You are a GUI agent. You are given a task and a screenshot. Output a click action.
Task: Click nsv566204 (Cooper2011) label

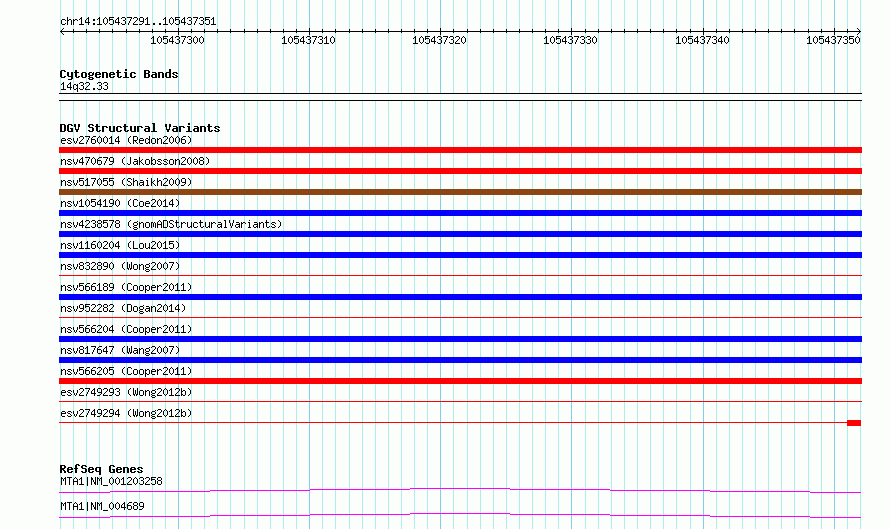[126, 329]
